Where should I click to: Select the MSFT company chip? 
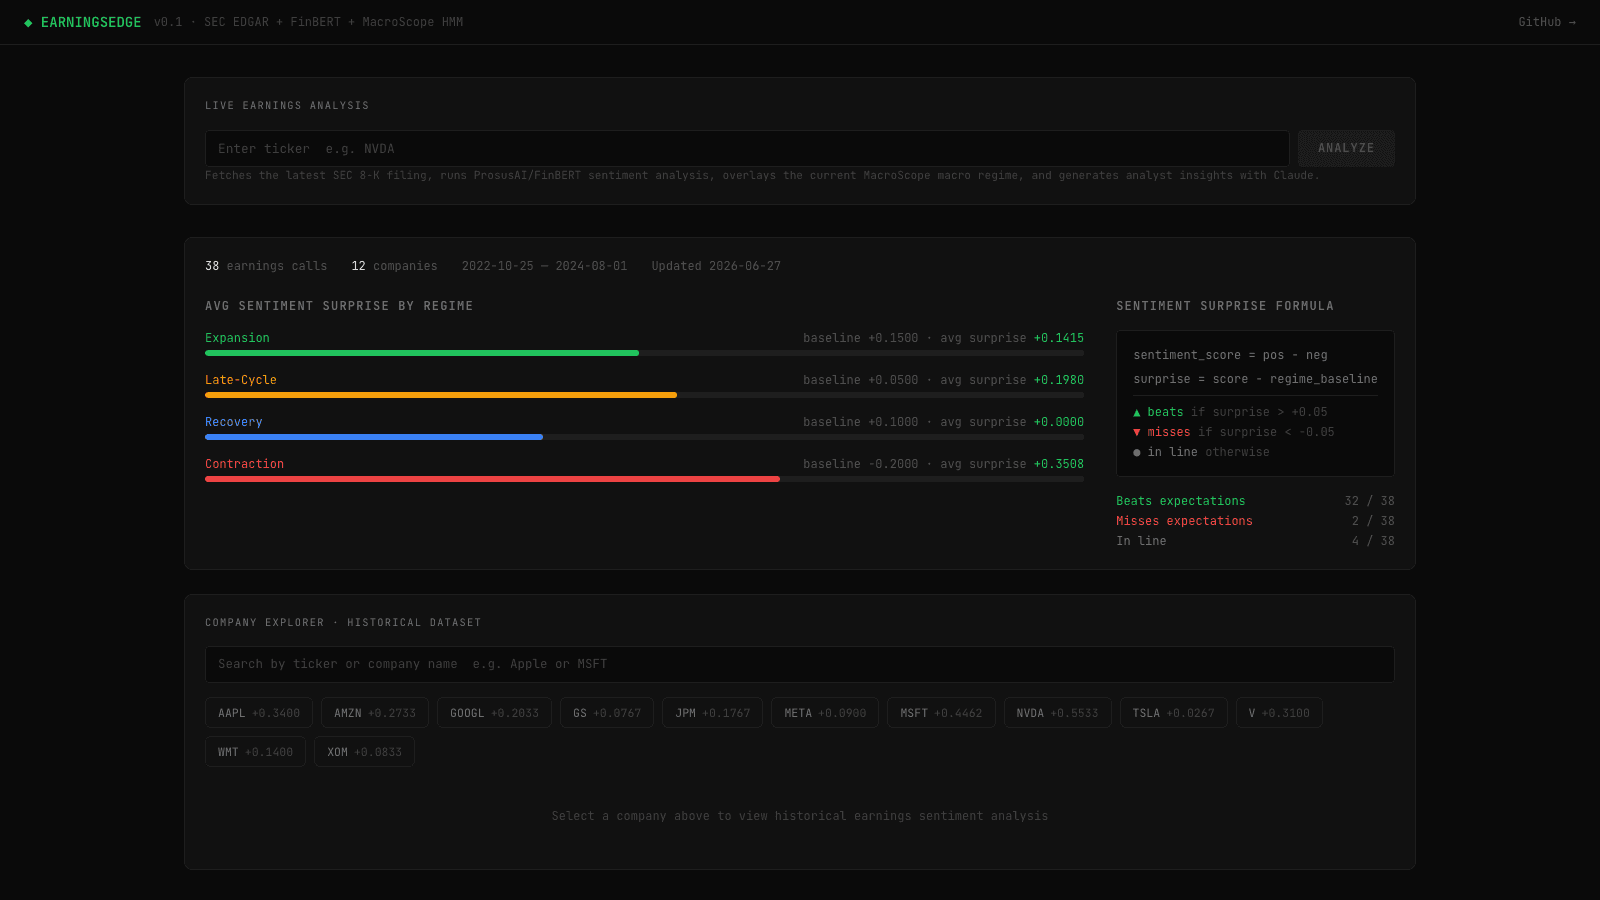(x=941, y=713)
